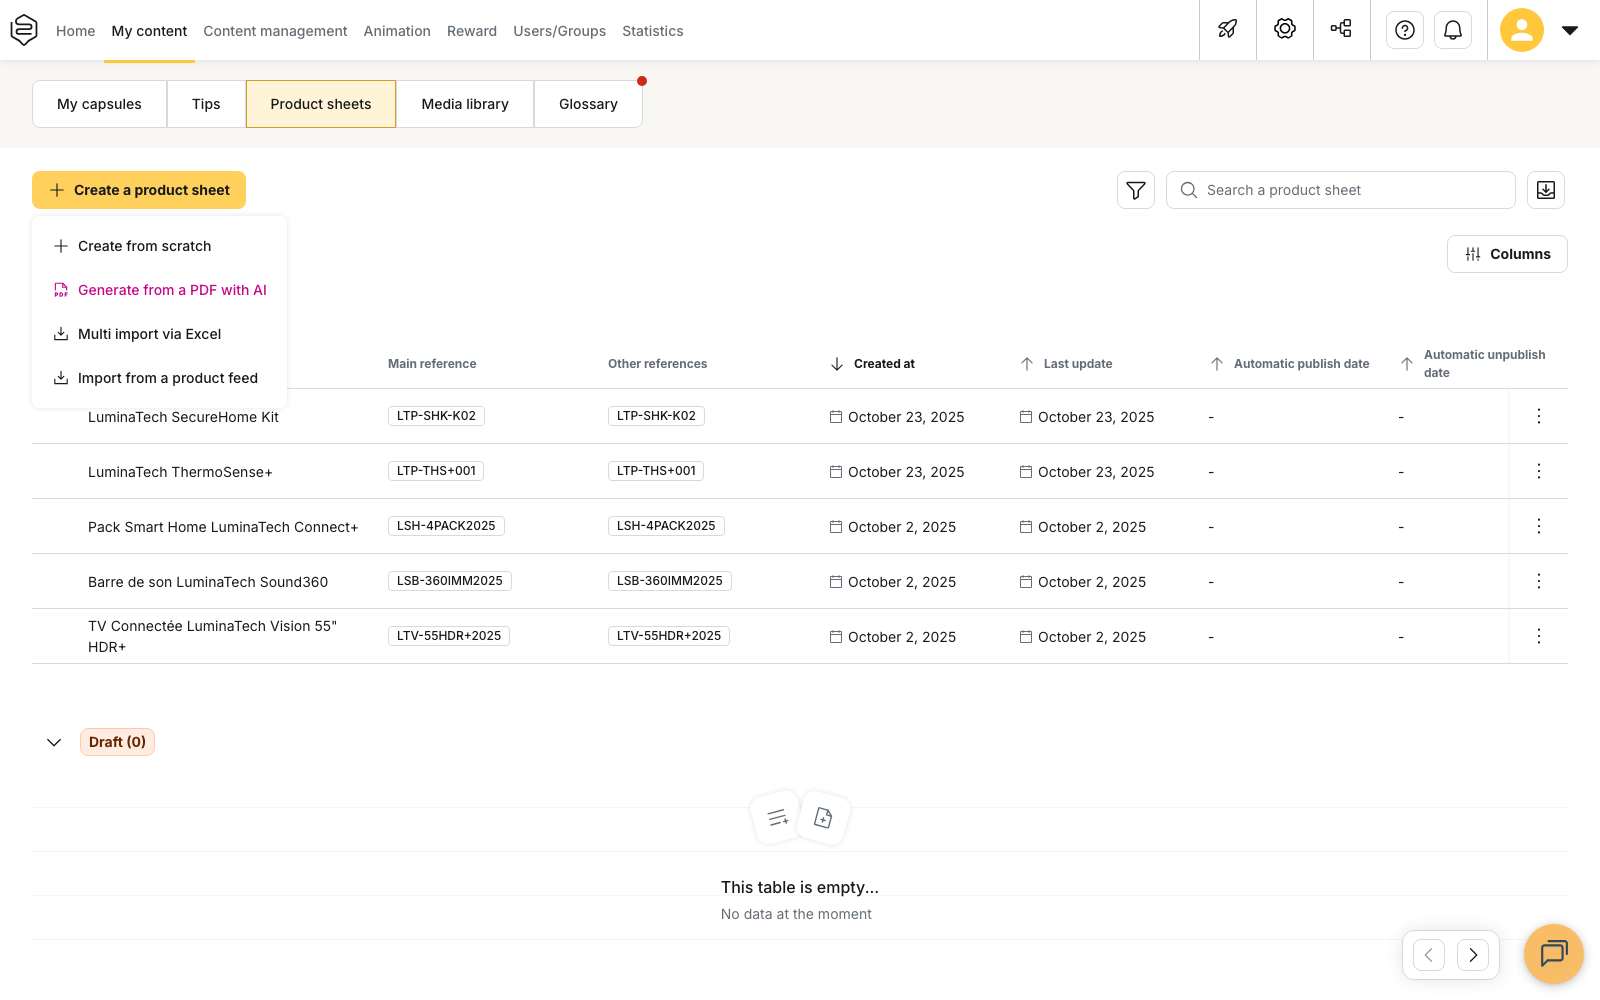
Task: Open row actions for LuminaTech ThermoSense+
Action: tap(1539, 471)
